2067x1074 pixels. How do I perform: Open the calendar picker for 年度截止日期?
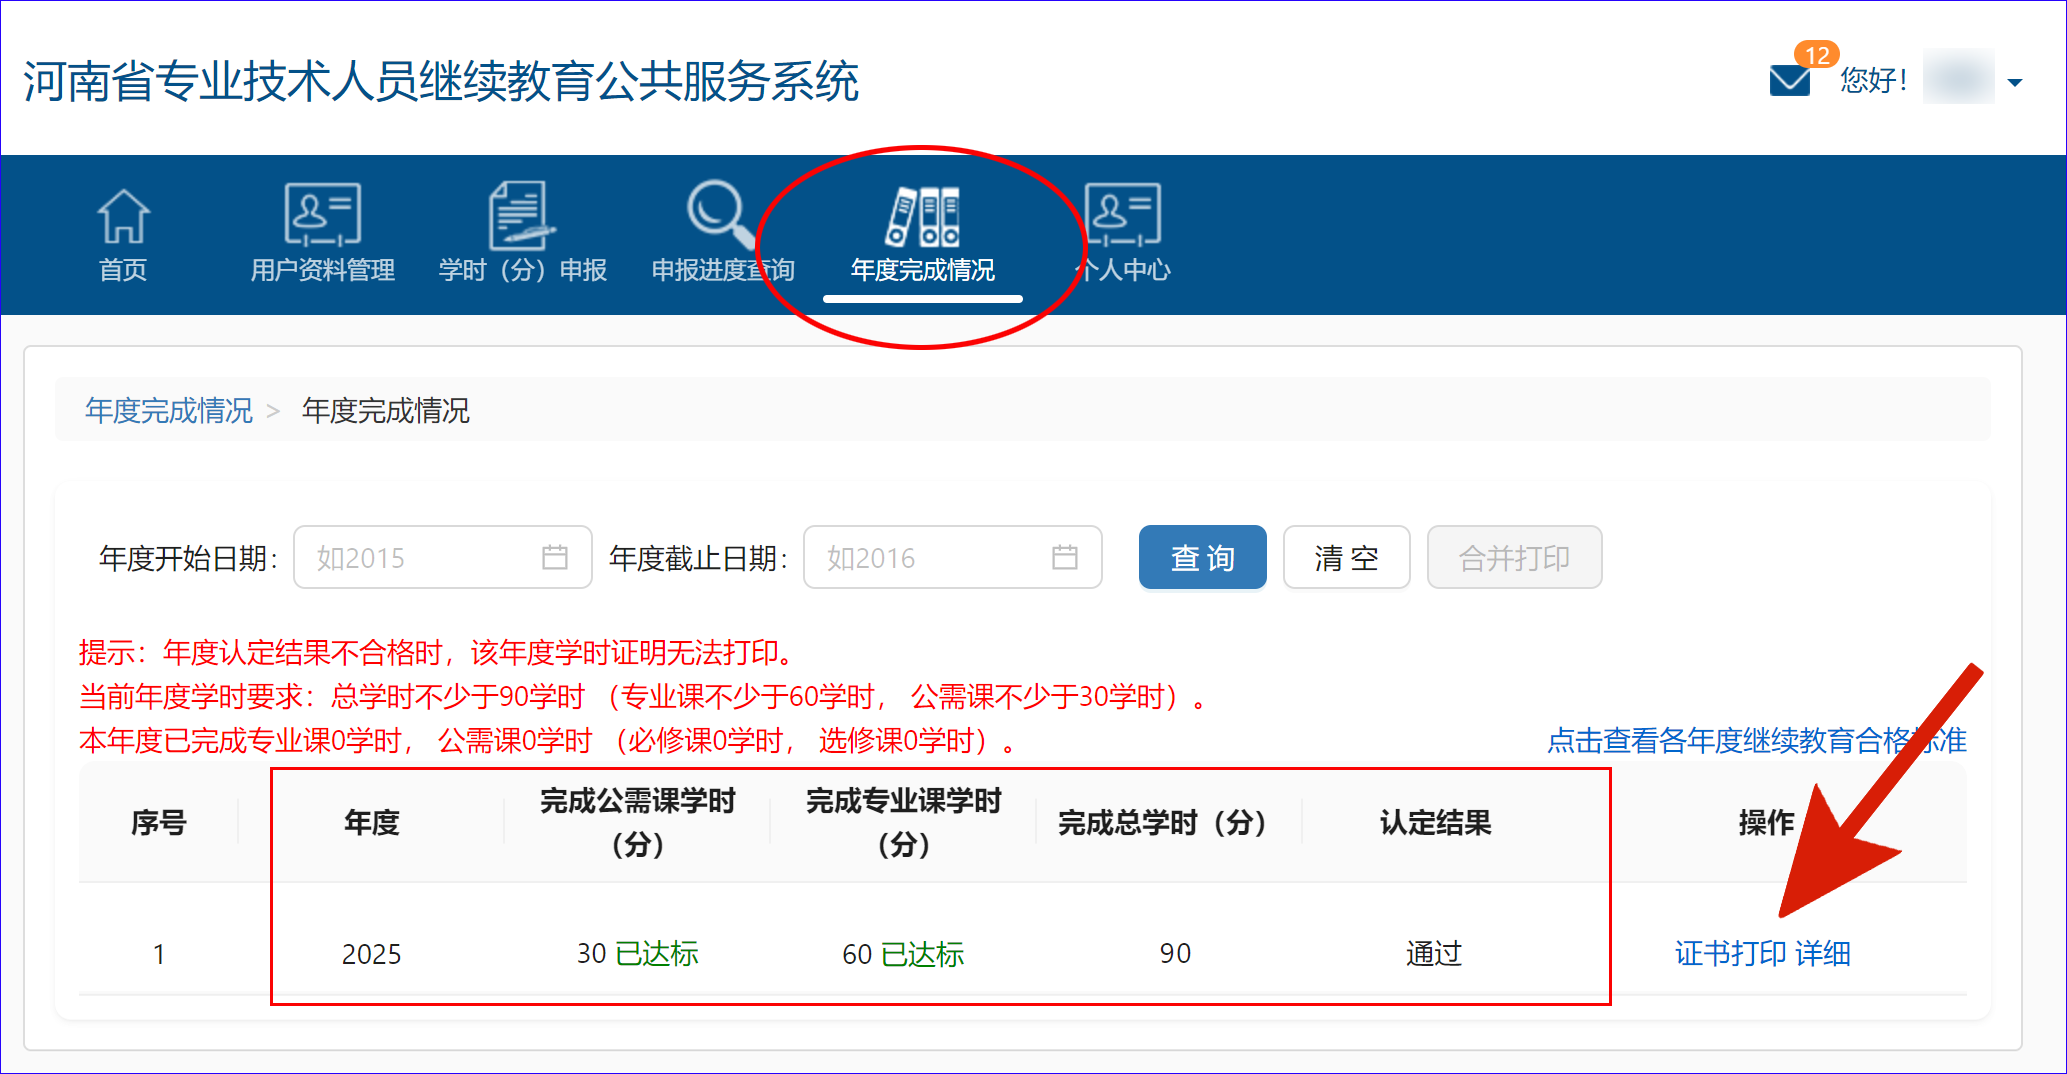[1065, 557]
